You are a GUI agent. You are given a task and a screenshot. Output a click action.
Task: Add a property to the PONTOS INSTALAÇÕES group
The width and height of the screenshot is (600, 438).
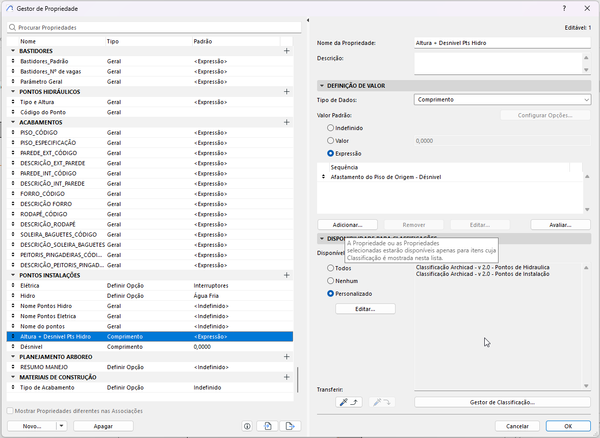[287, 275]
